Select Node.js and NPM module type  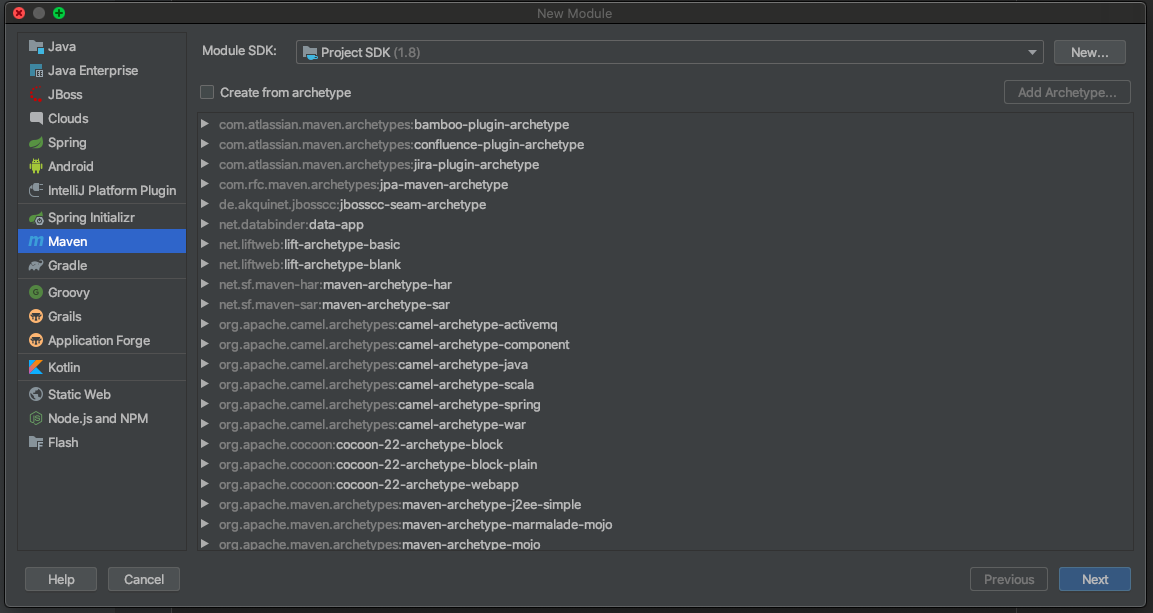tap(101, 418)
